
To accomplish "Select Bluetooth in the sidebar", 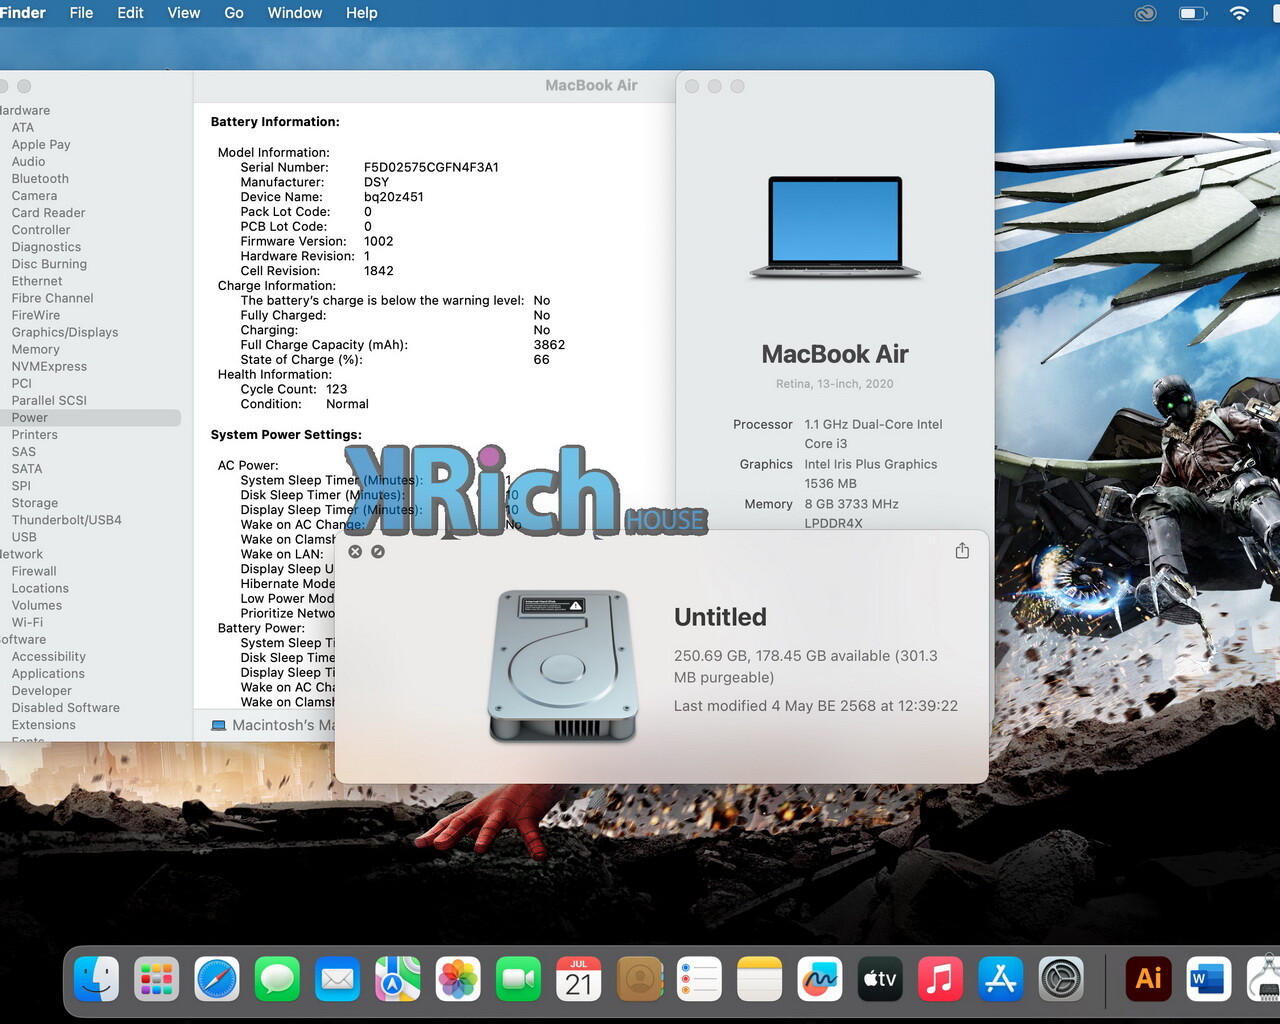I will tap(40, 179).
